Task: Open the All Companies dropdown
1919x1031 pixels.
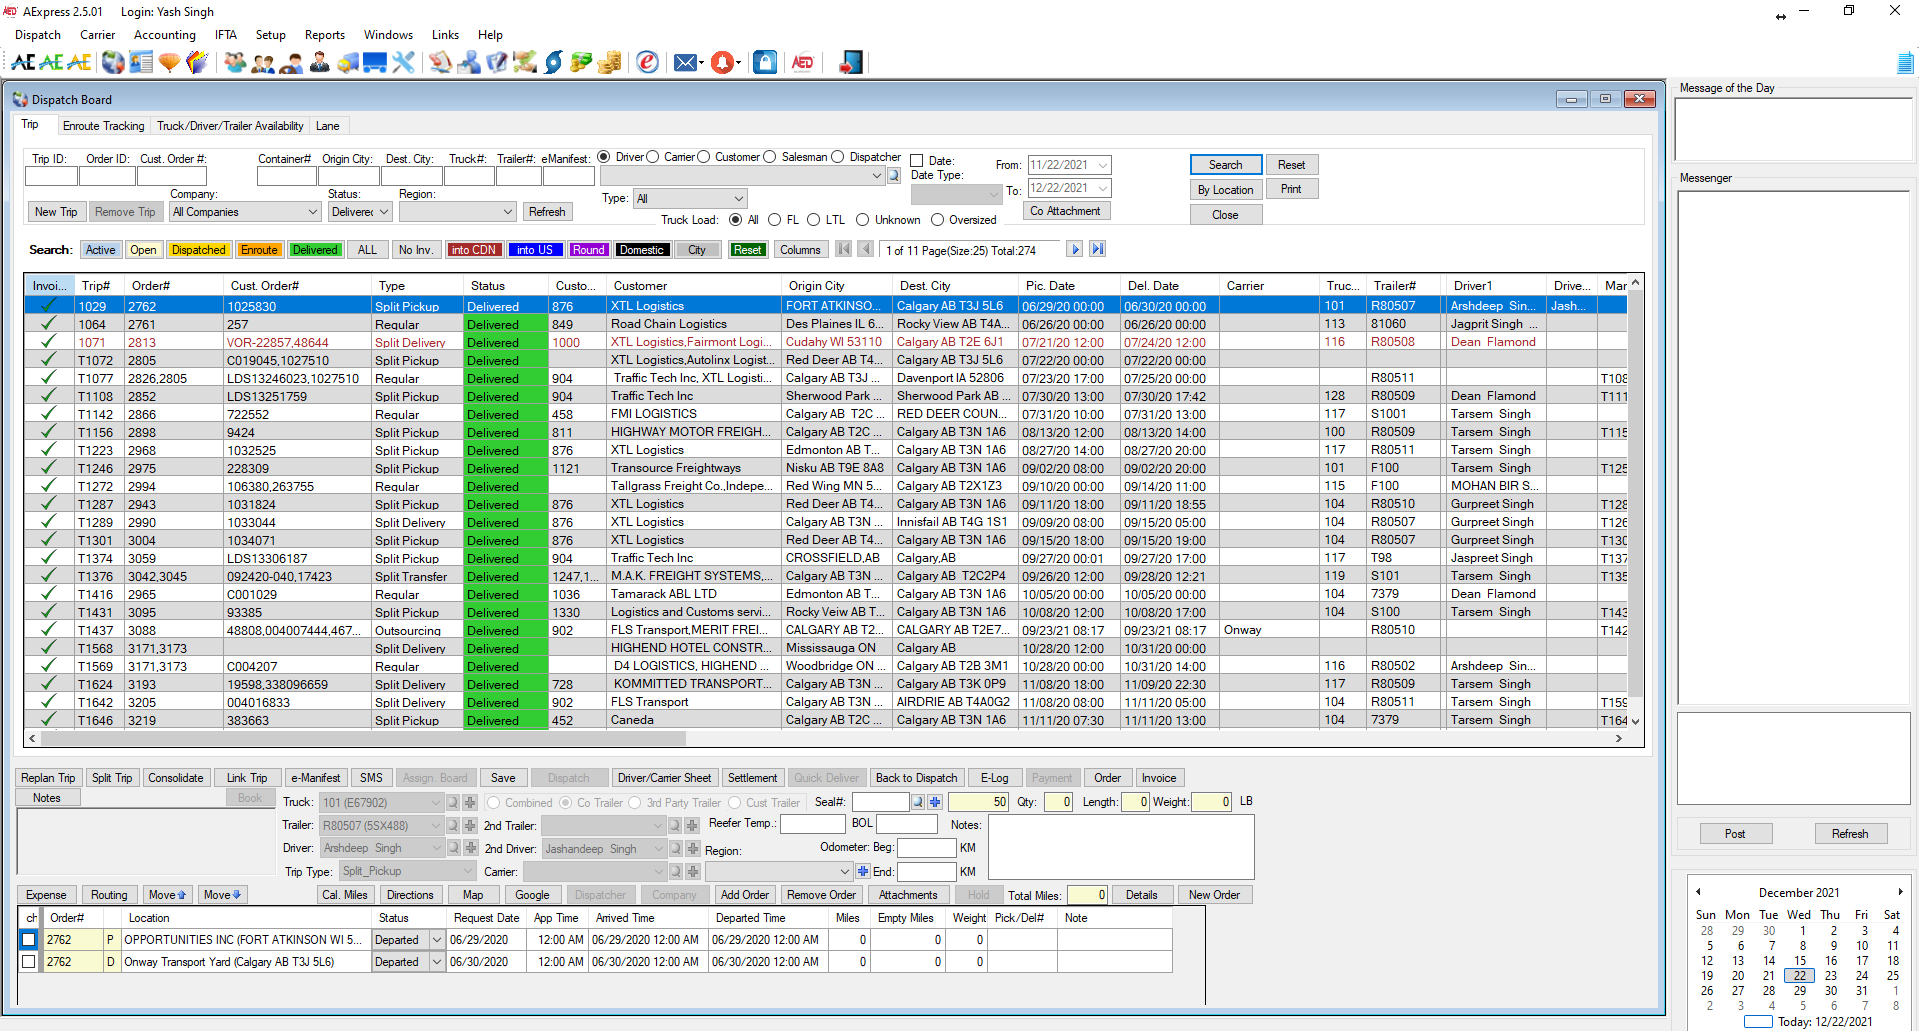Action: [x=244, y=211]
